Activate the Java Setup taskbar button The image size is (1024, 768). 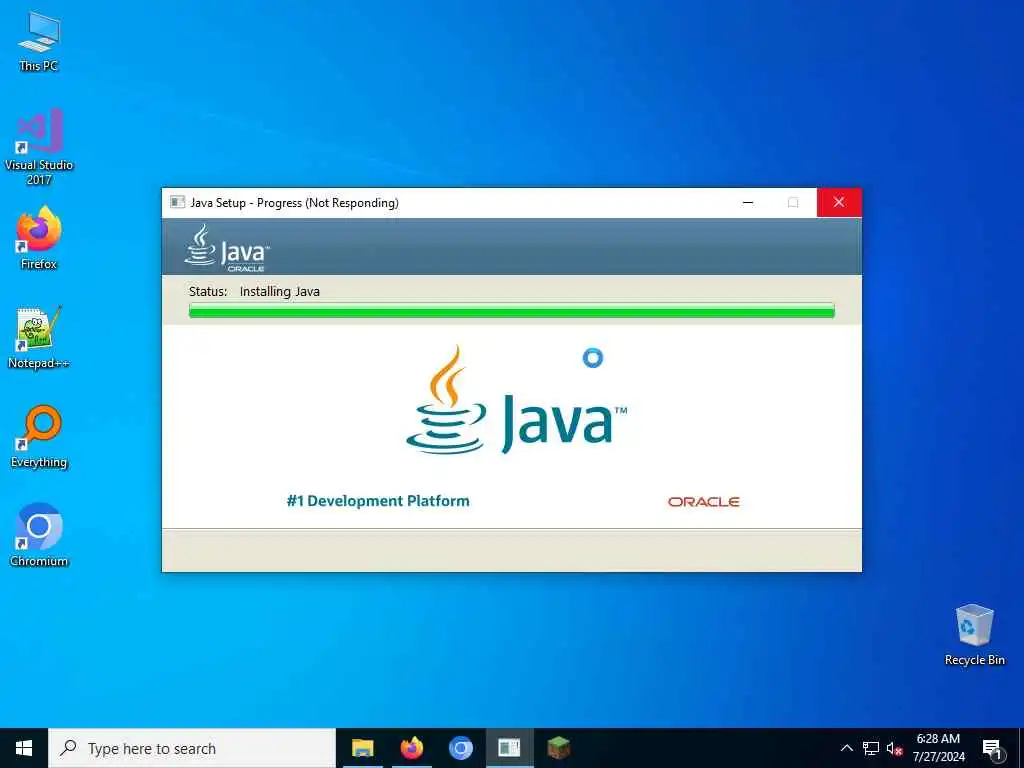click(x=509, y=748)
